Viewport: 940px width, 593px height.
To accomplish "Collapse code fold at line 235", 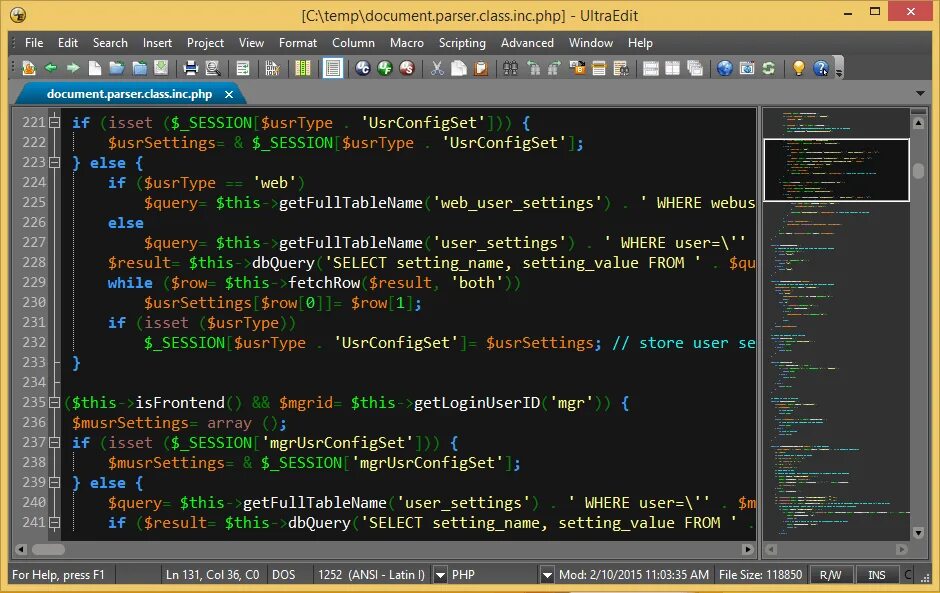I will pos(55,402).
